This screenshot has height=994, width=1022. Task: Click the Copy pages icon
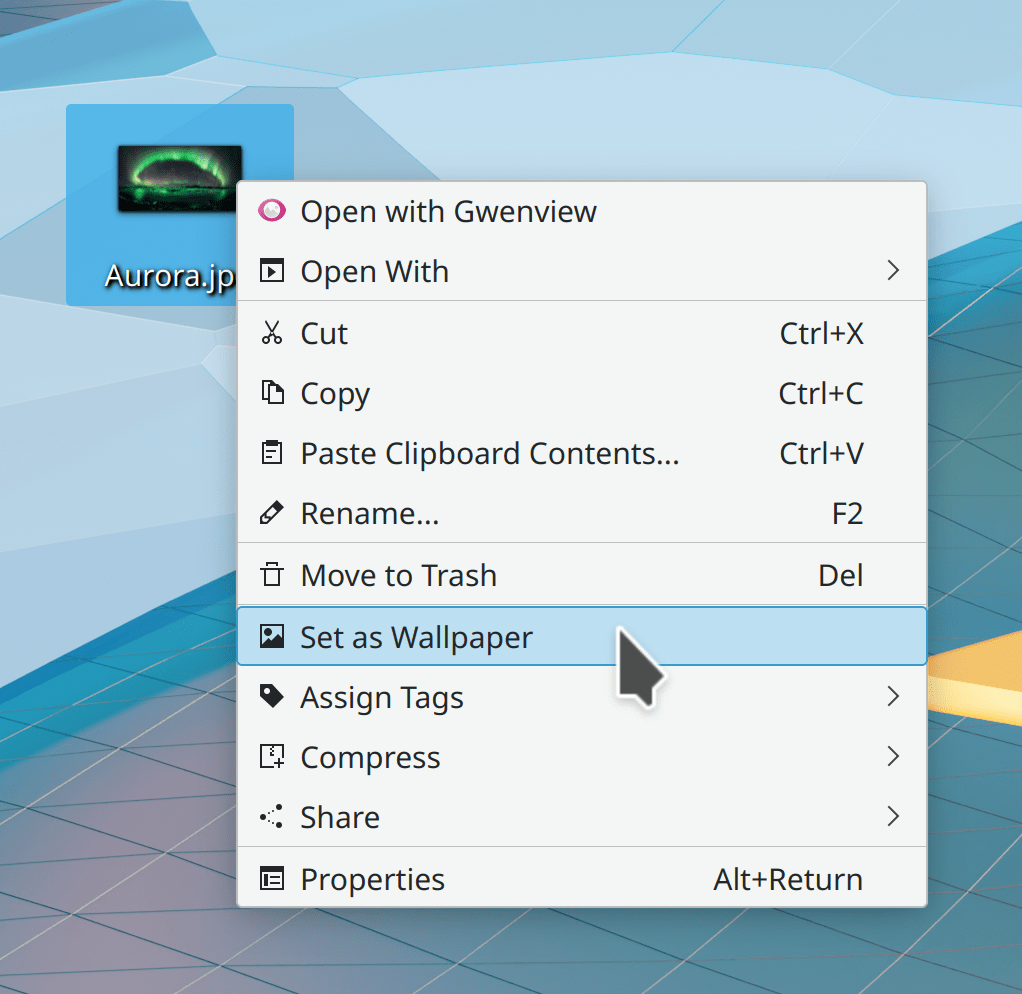click(271, 393)
